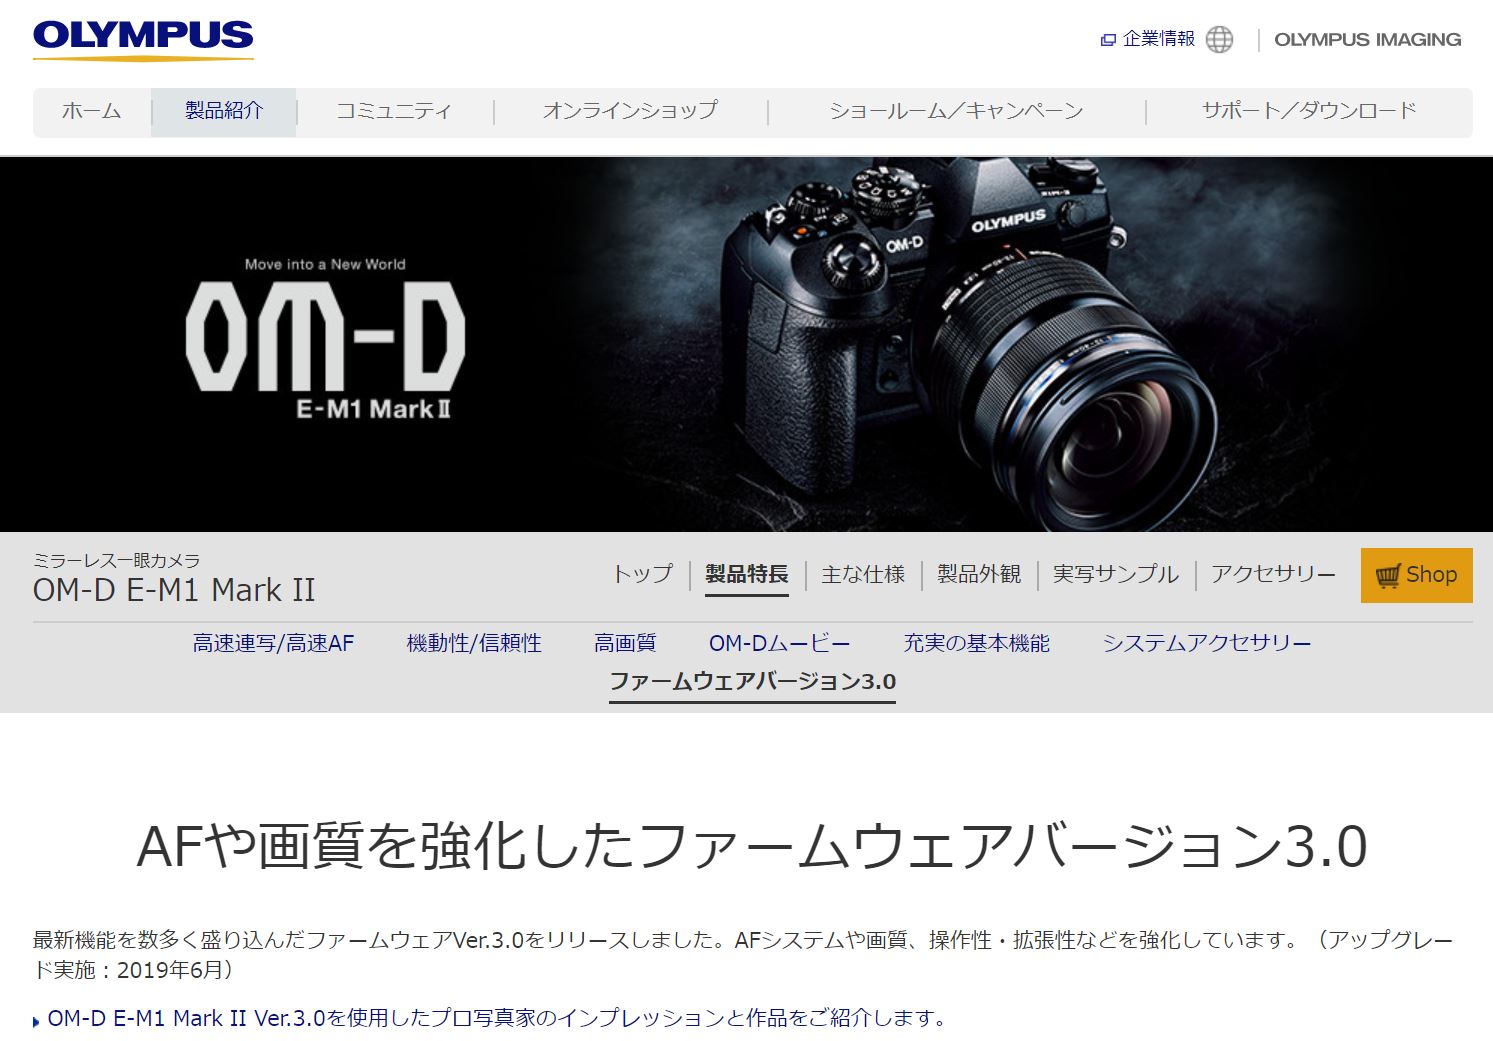1493x1041 pixels.
Task: Click the Olympus logo
Action: point(143,39)
